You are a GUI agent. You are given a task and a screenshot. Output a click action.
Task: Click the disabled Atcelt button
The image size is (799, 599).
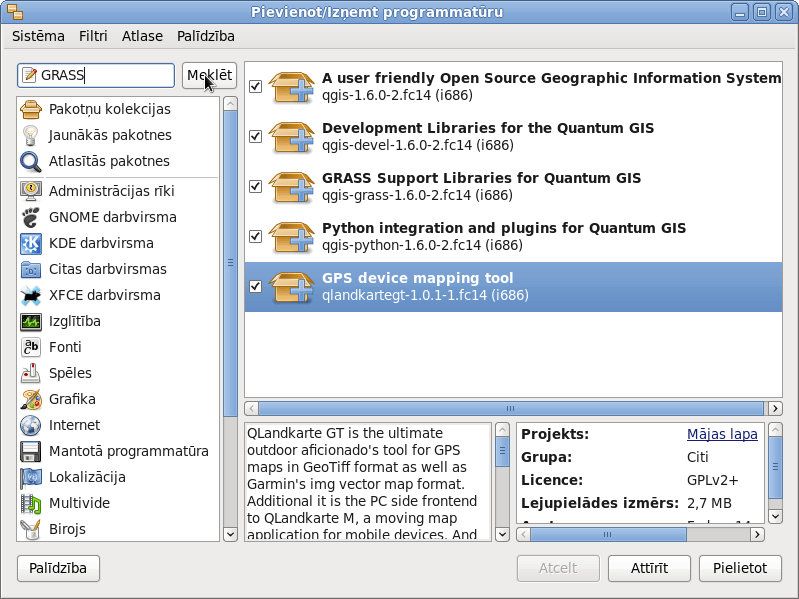(558, 568)
